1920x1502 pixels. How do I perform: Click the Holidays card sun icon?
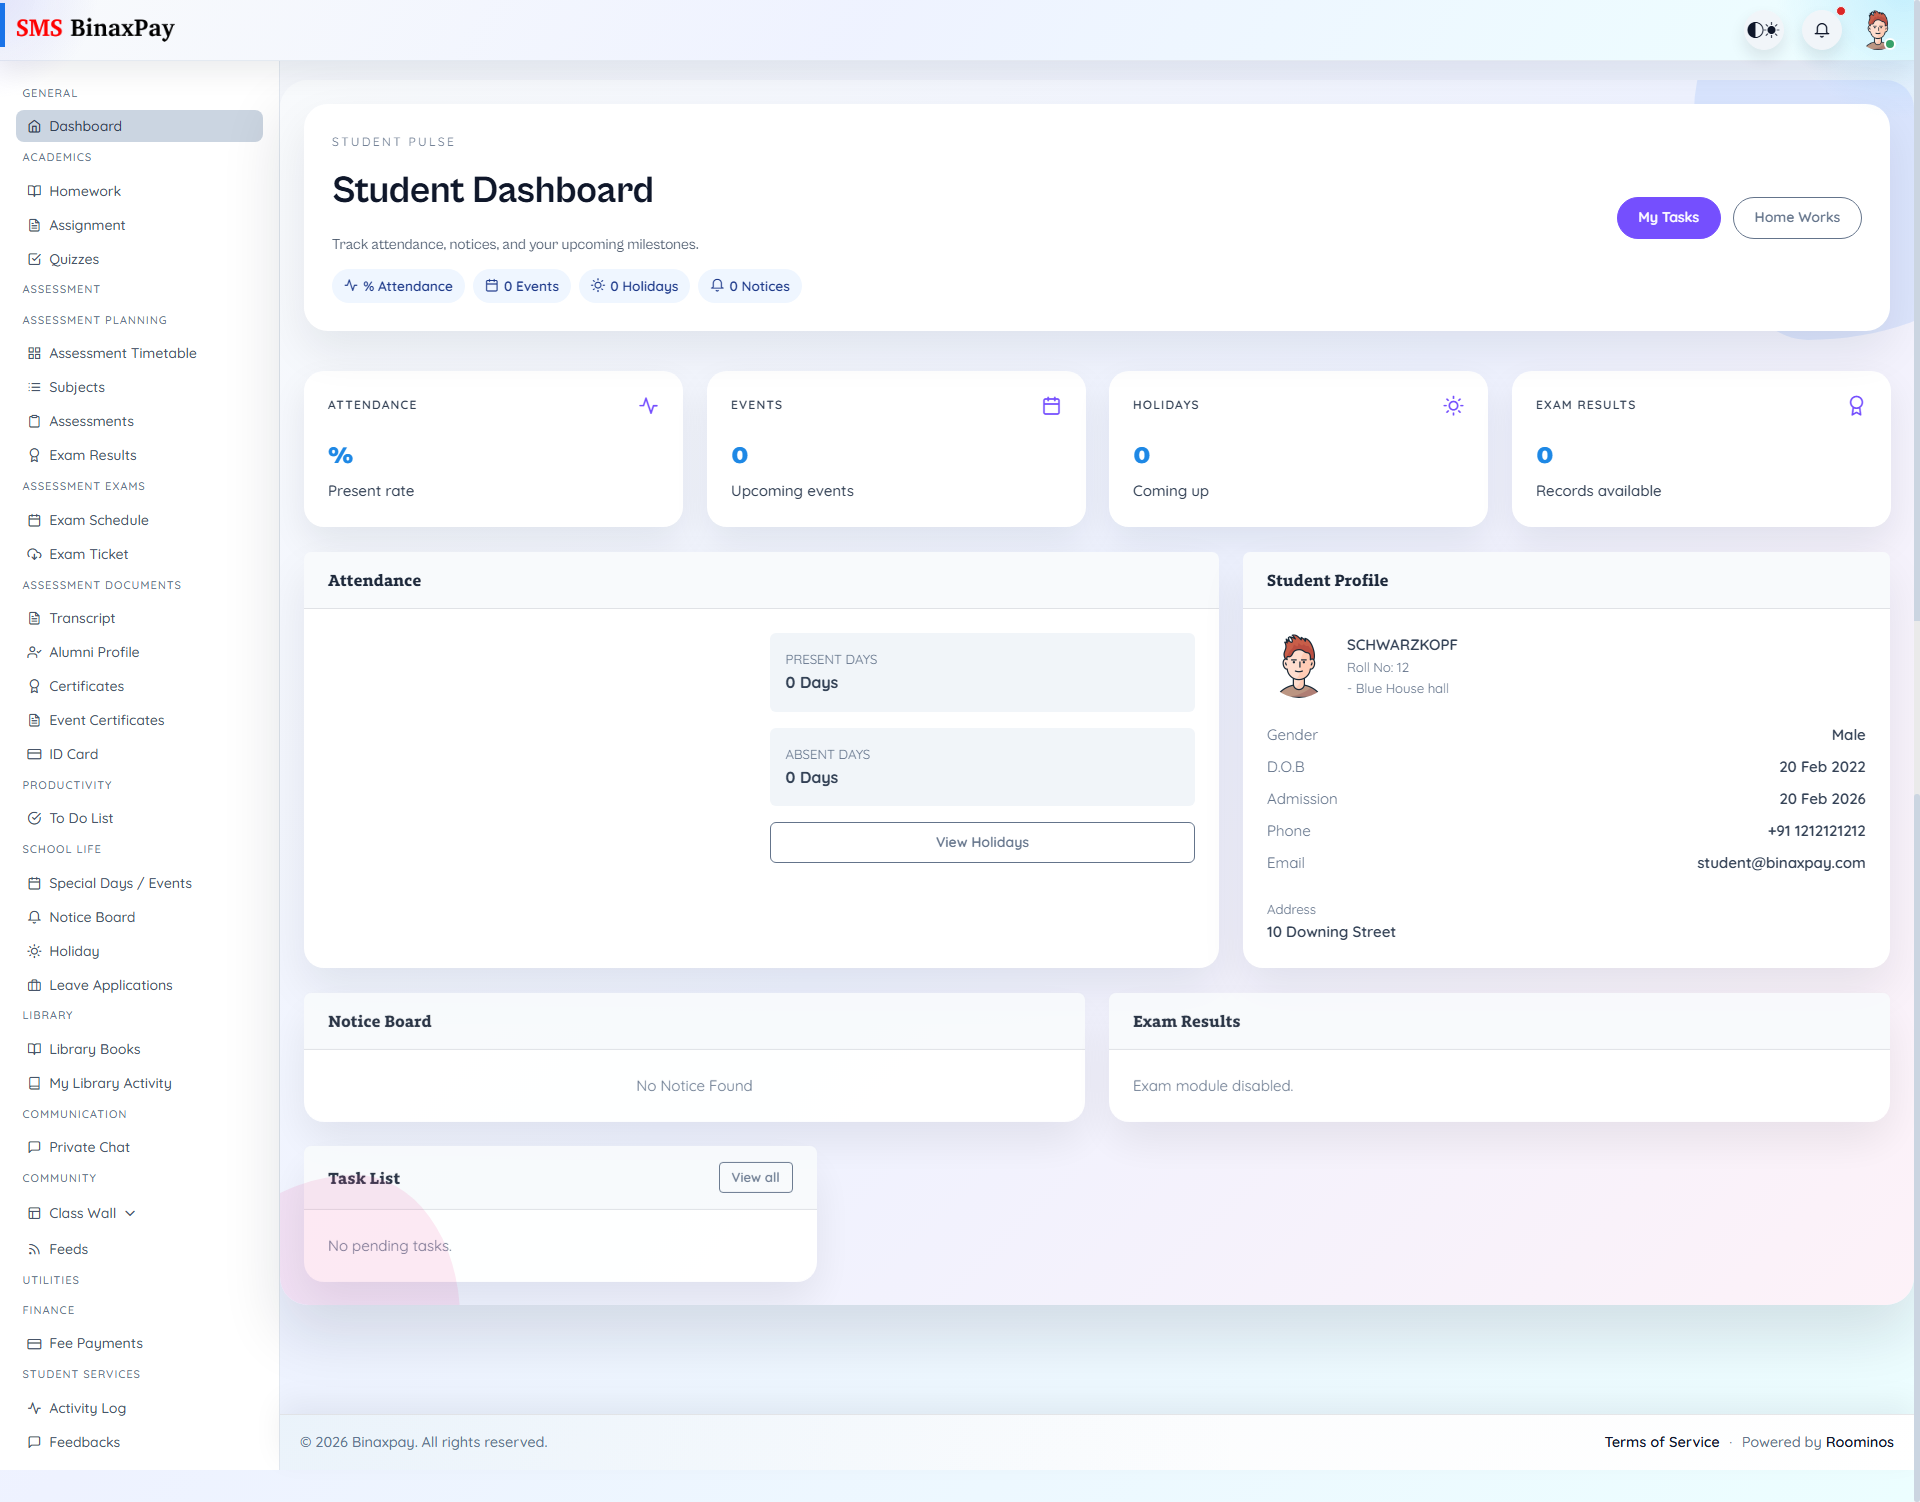(x=1453, y=406)
